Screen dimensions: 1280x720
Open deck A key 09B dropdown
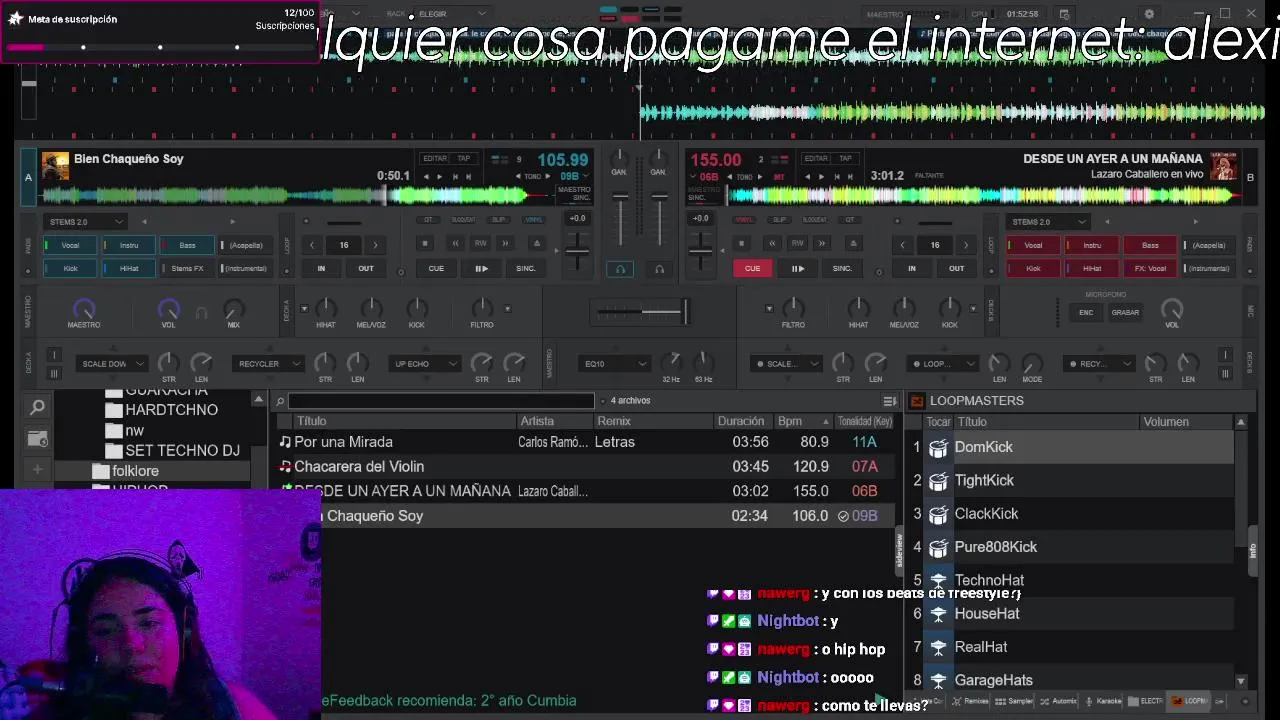(575, 176)
